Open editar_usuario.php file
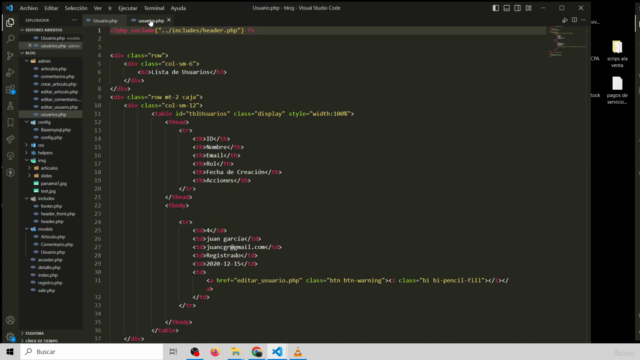640x360 pixels. [59, 107]
